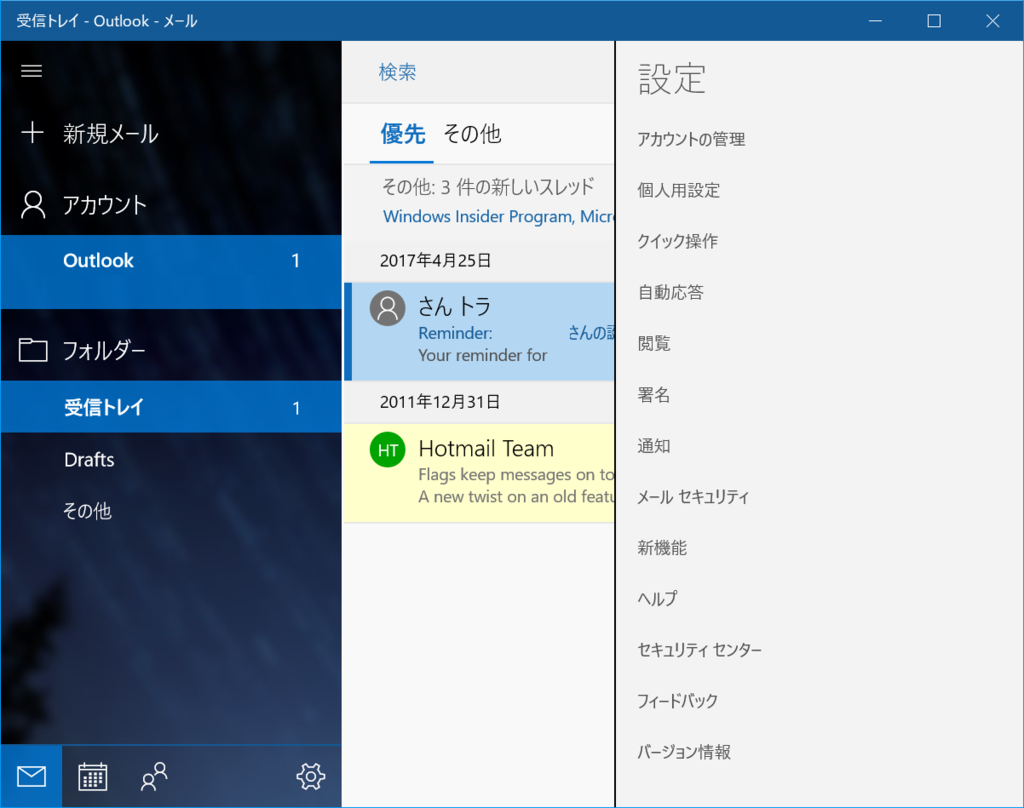Open バージョン情報 entry

click(684, 752)
